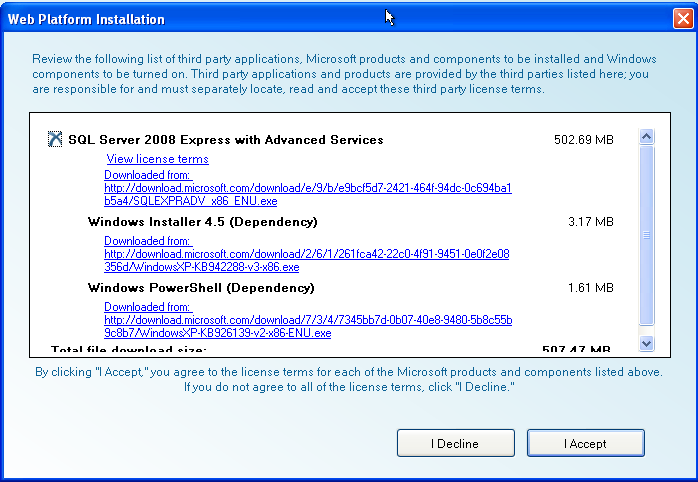Click the 'By clicking I Accept' agreement text
698x482 pixels.
click(x=349, y=379)
